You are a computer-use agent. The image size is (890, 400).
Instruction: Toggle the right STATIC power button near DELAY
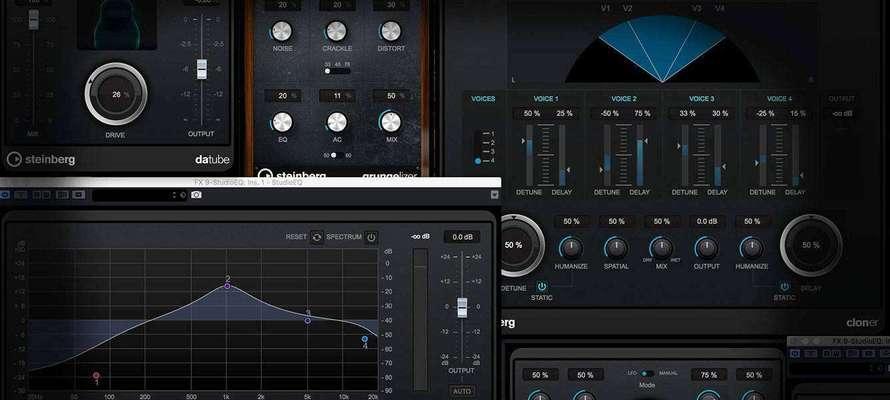[784, 287]
